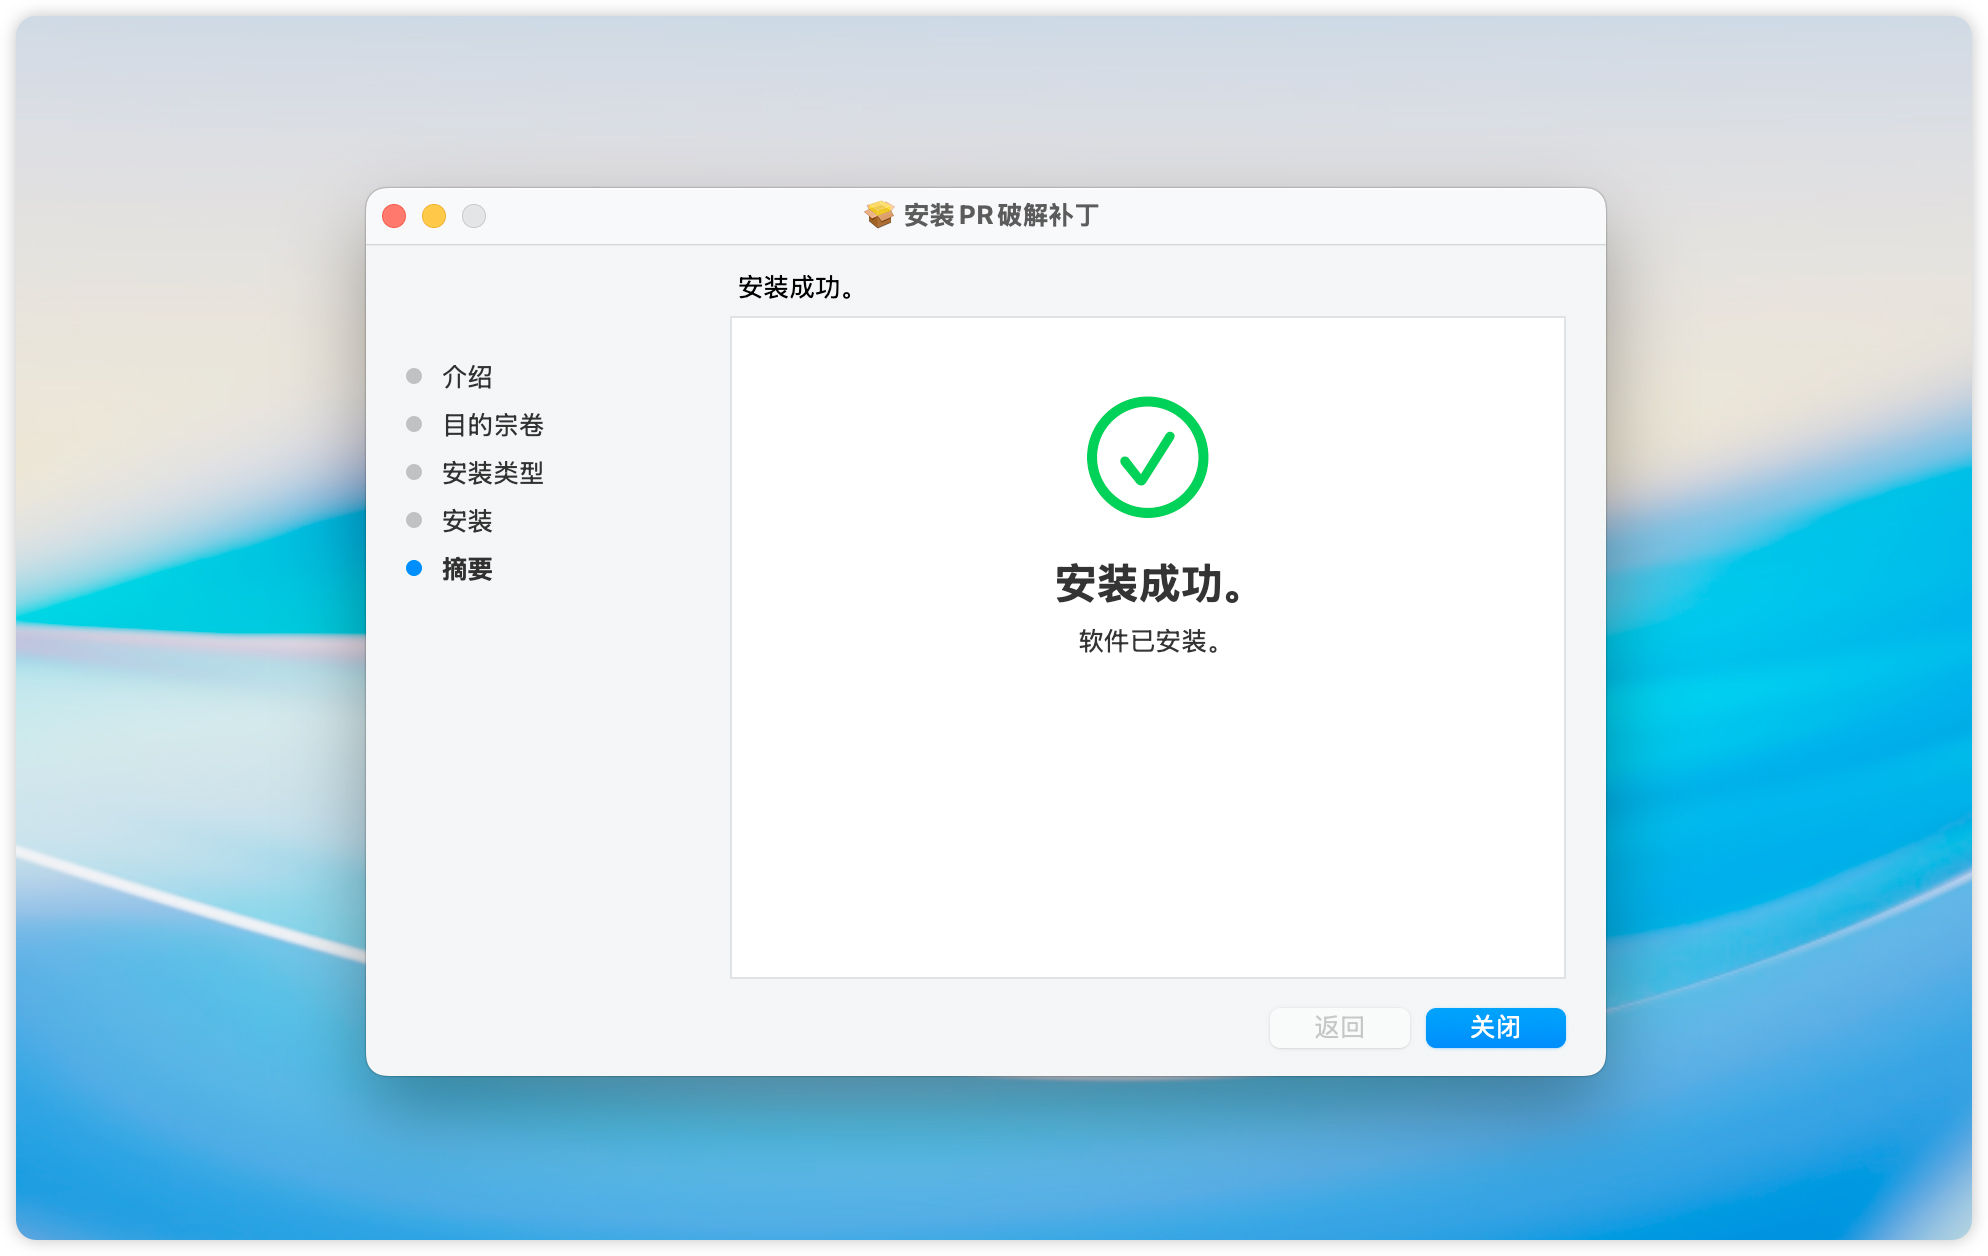Viewport: 1988px width, 1256px height.
Task: Click the green success checkmark icon
Action: tap(1147, 457)
